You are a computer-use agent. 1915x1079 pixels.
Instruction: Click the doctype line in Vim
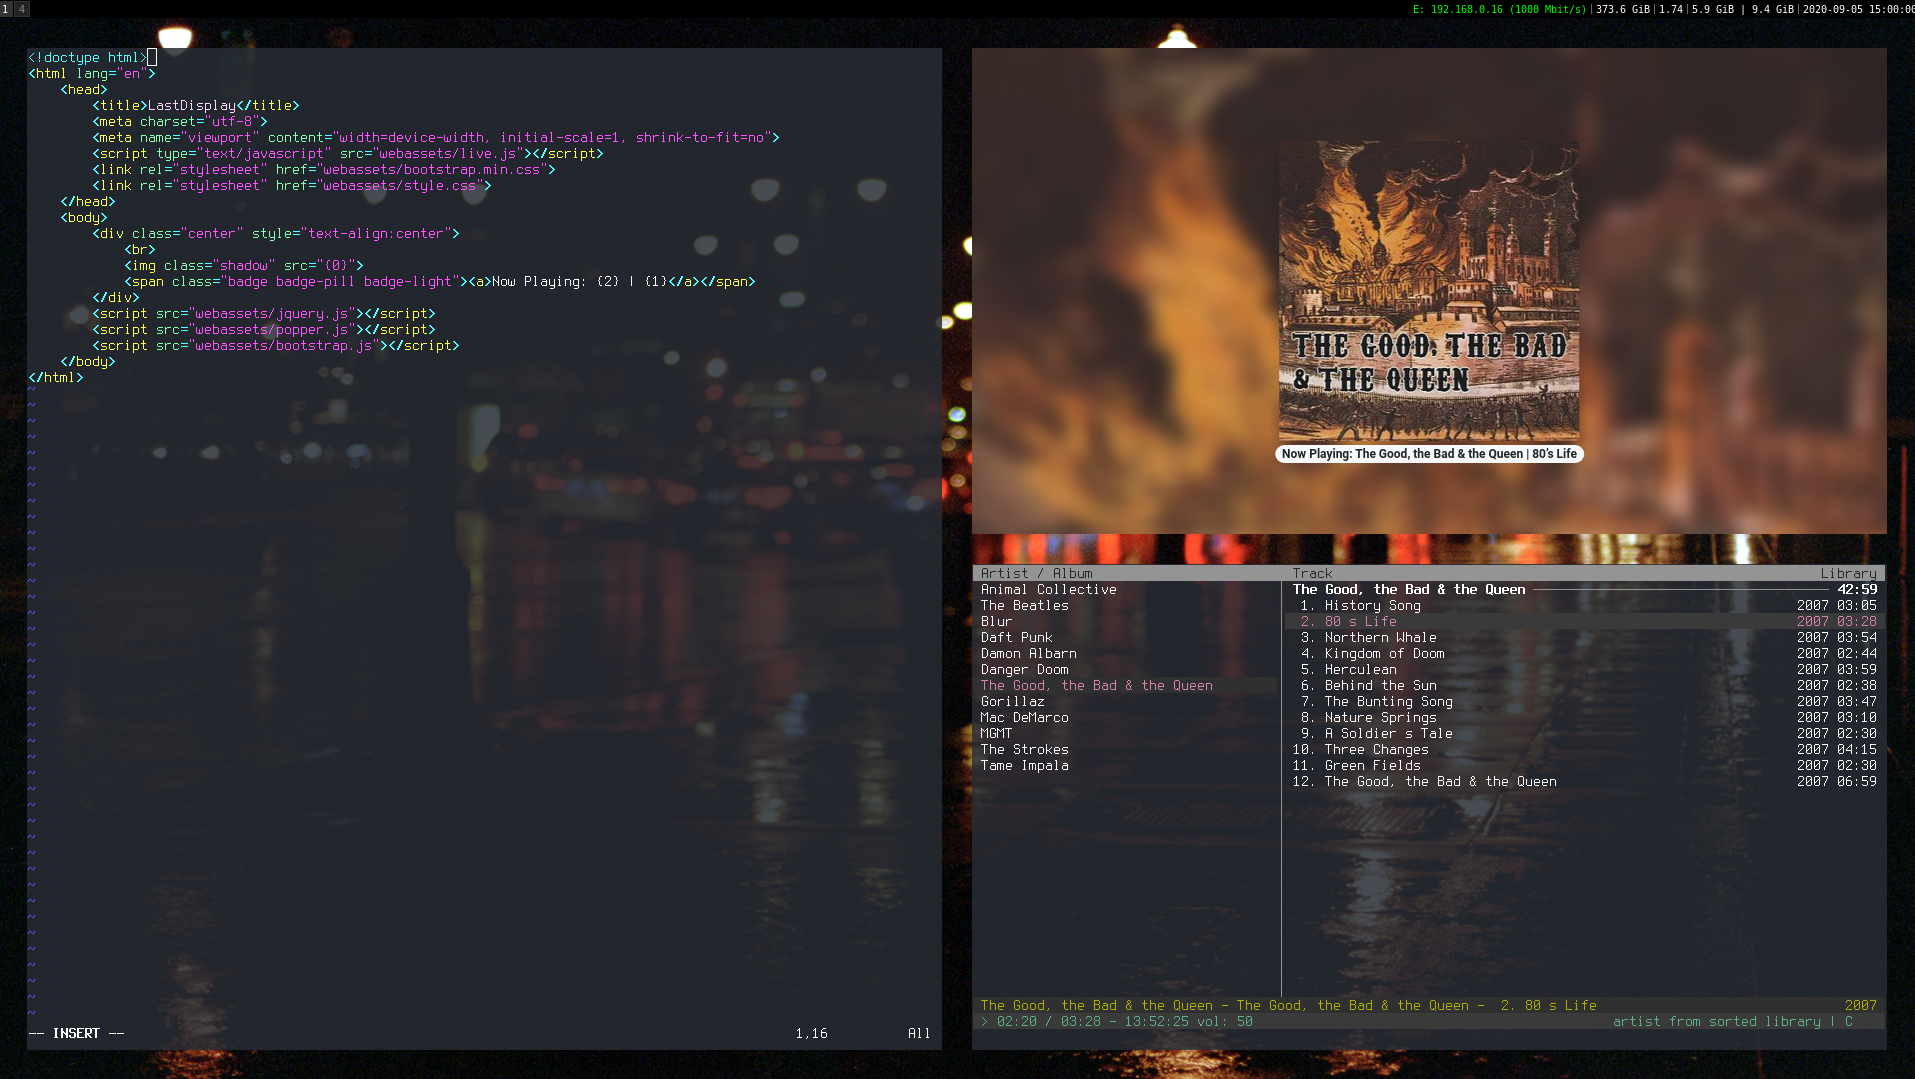[88, 58]
